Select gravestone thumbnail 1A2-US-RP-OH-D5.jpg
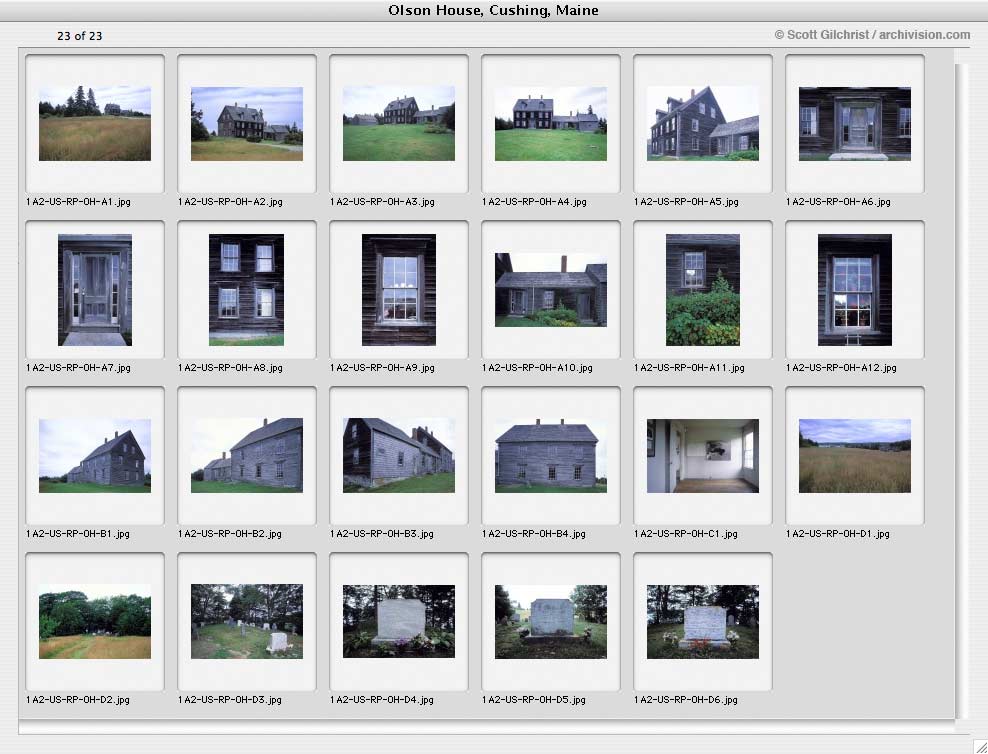This screenshot has width=988, height=754. [x=551, y=622]
